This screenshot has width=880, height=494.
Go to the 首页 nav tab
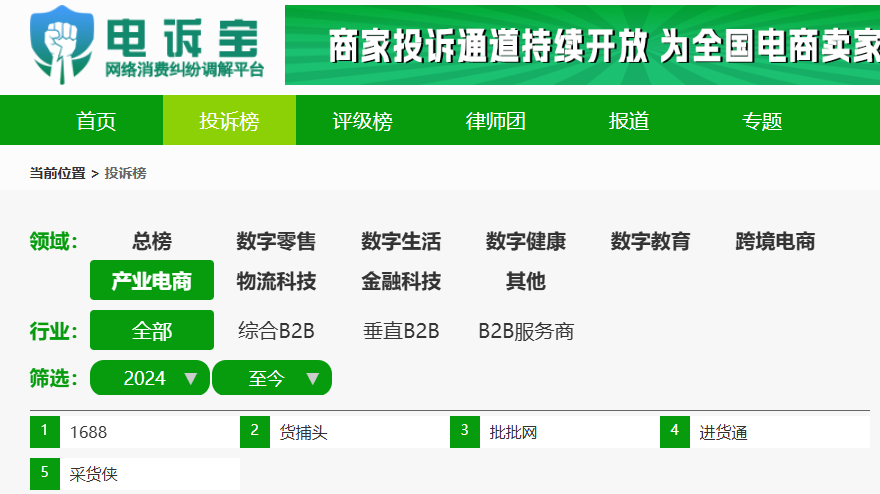pos(96,121)
